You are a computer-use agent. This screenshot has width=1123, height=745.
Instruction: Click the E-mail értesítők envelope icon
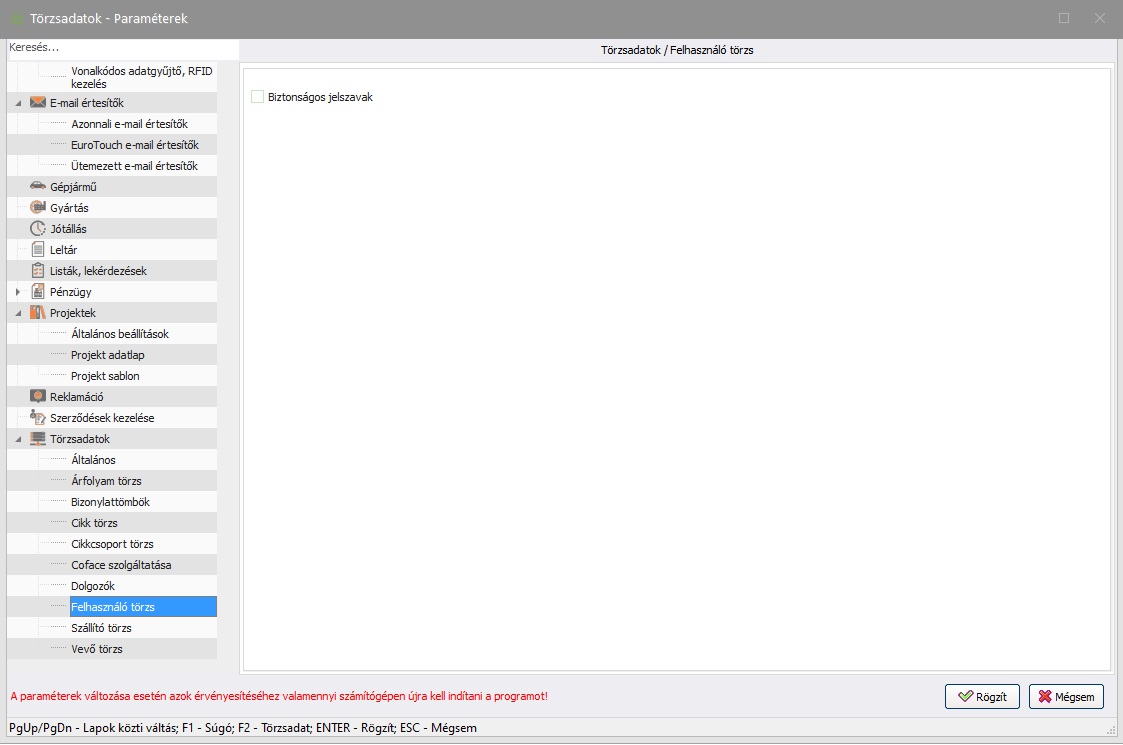coord(38,103)
